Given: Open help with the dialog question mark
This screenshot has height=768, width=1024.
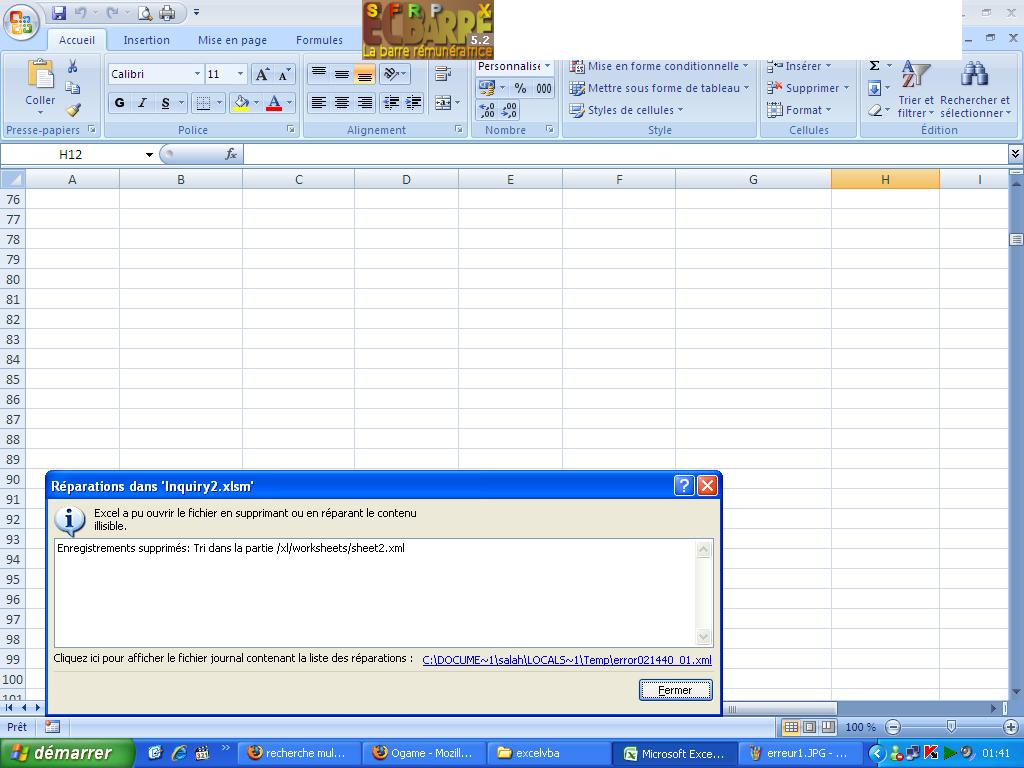Looking at the screenshot, I should [x=683, y=485].
